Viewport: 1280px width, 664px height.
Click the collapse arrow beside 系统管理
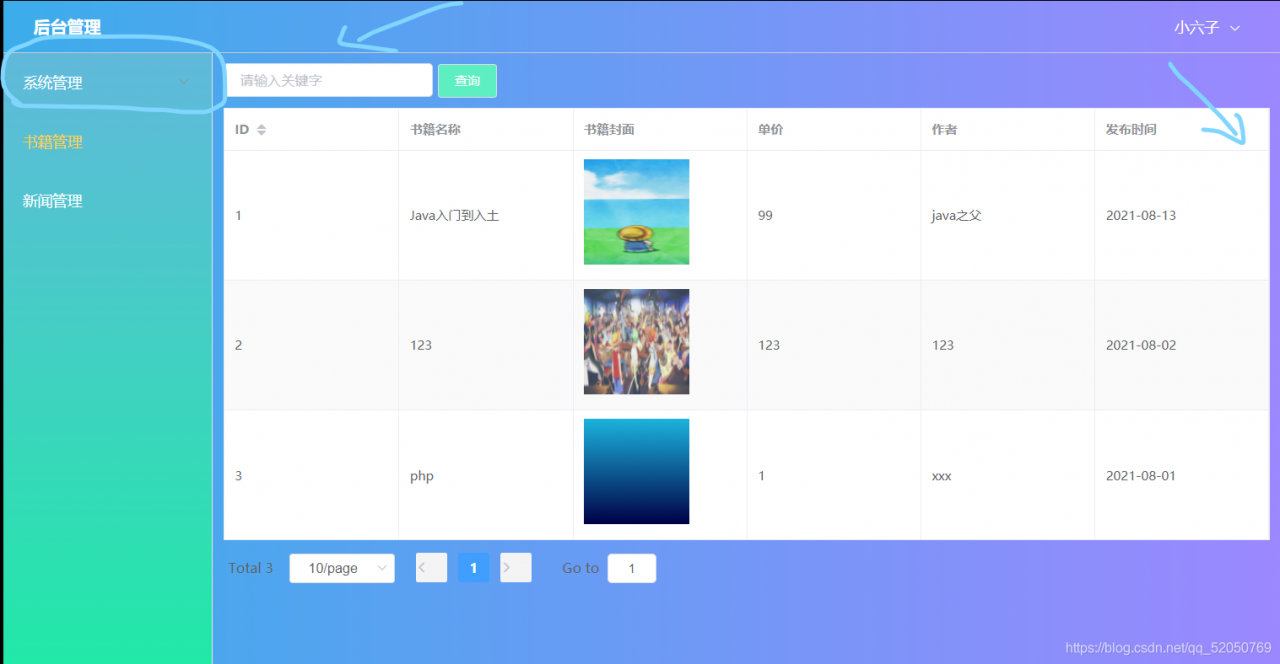click(x=184, y=82)
